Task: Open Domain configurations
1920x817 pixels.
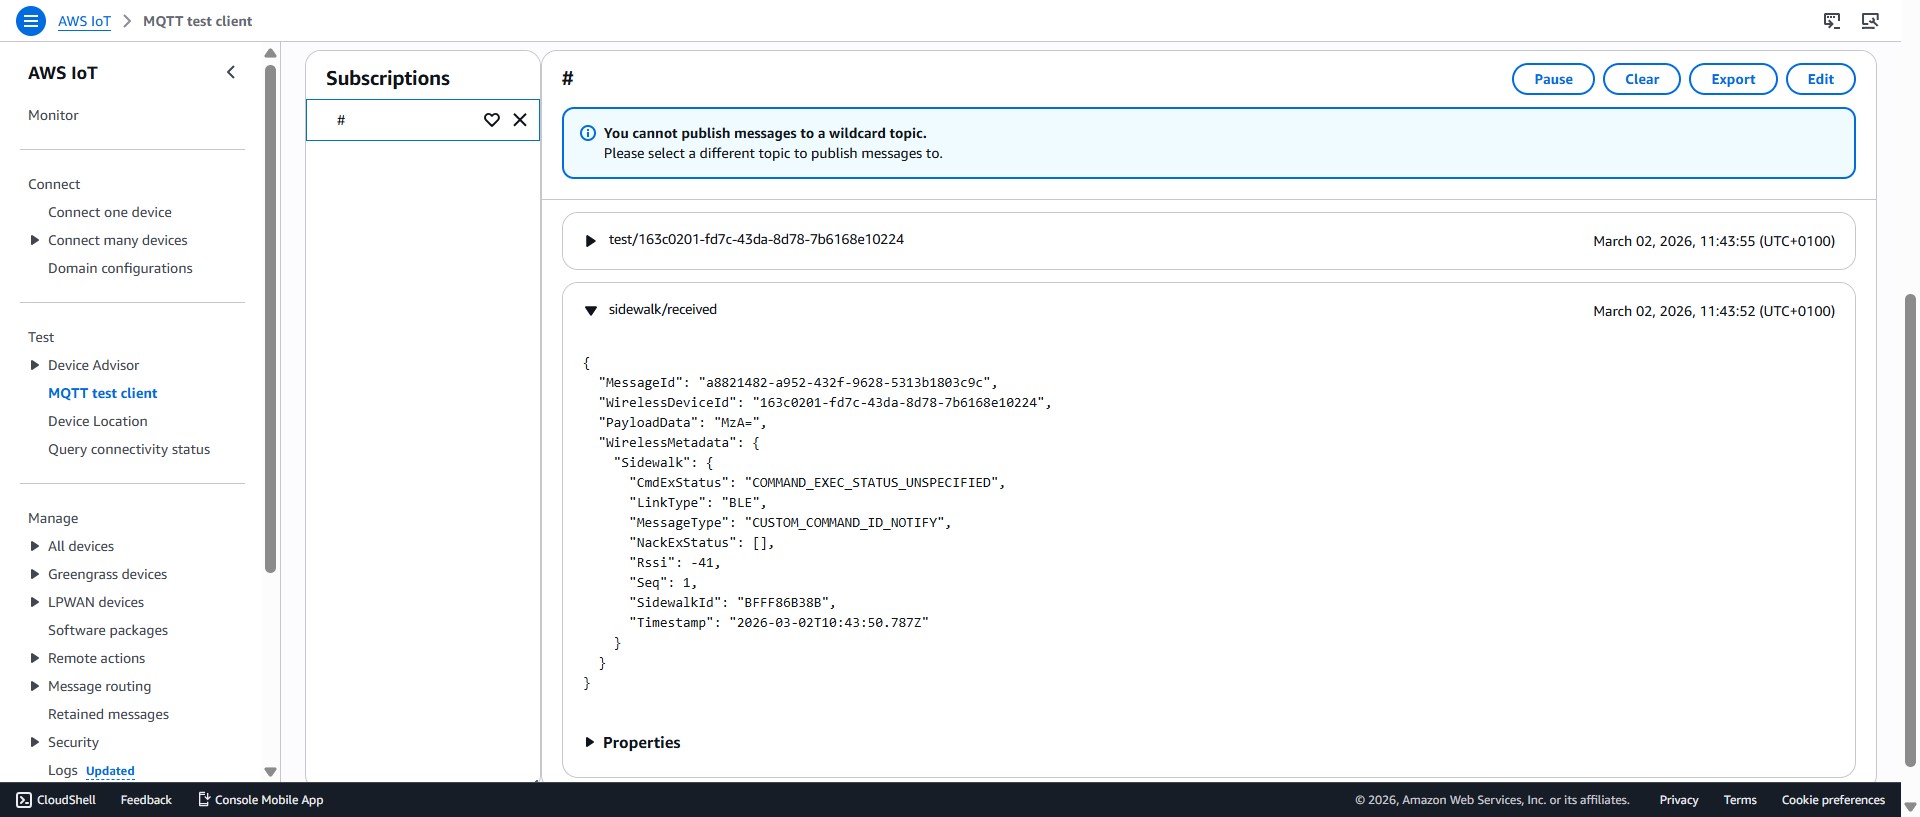Action: (x=120, y=268)
